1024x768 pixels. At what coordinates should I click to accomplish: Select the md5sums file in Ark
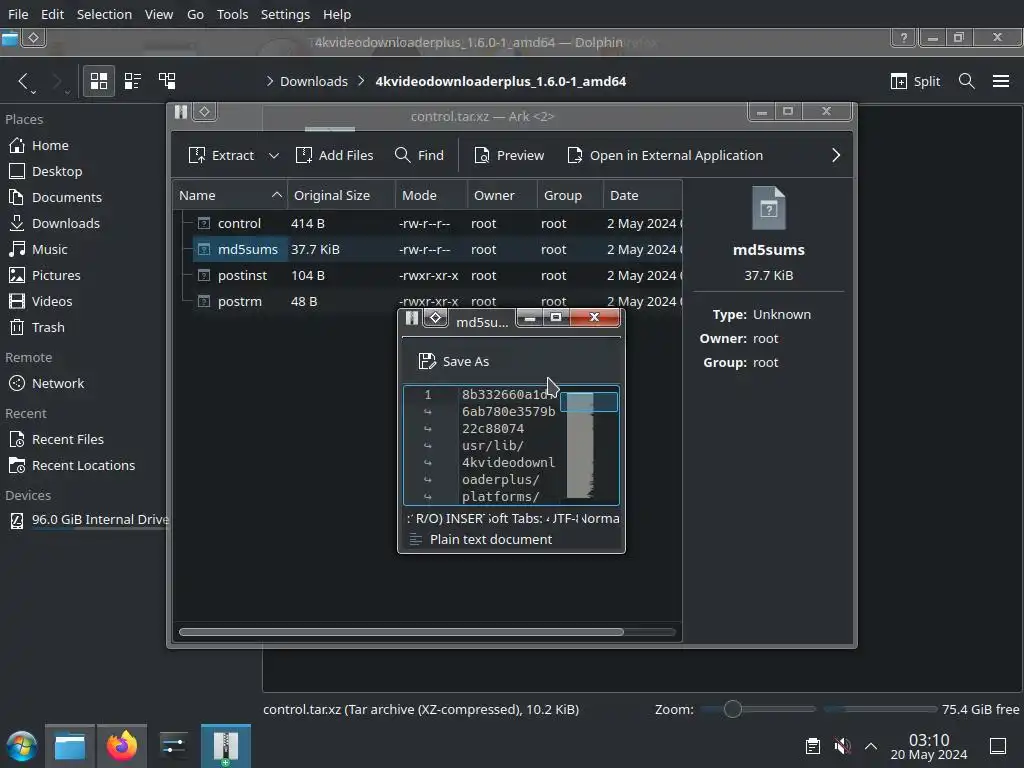point(428,249)
